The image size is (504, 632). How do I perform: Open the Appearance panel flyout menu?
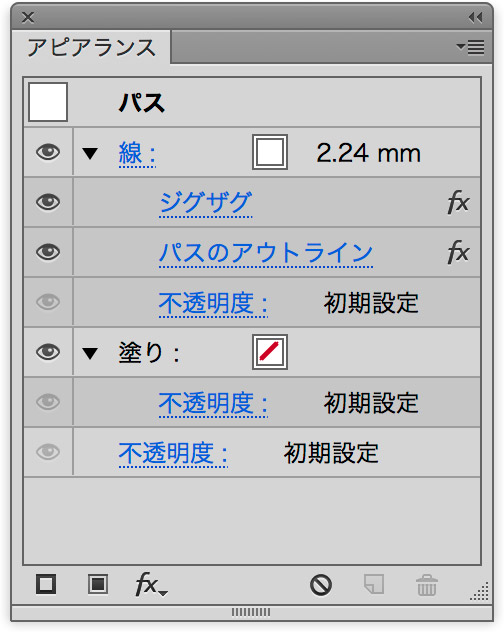[471, 47]
